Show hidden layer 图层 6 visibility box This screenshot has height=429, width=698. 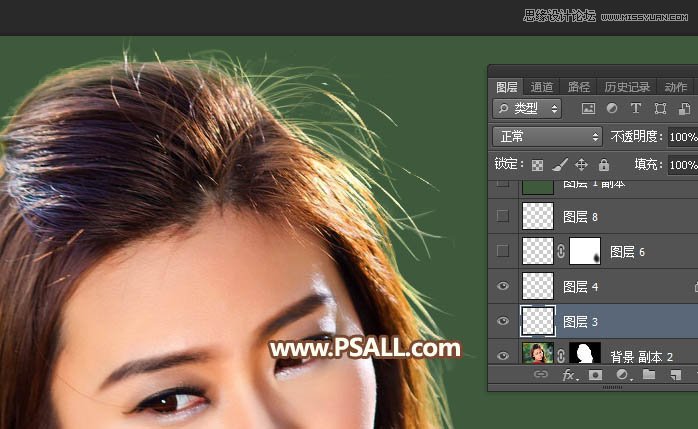pos(503,251)
